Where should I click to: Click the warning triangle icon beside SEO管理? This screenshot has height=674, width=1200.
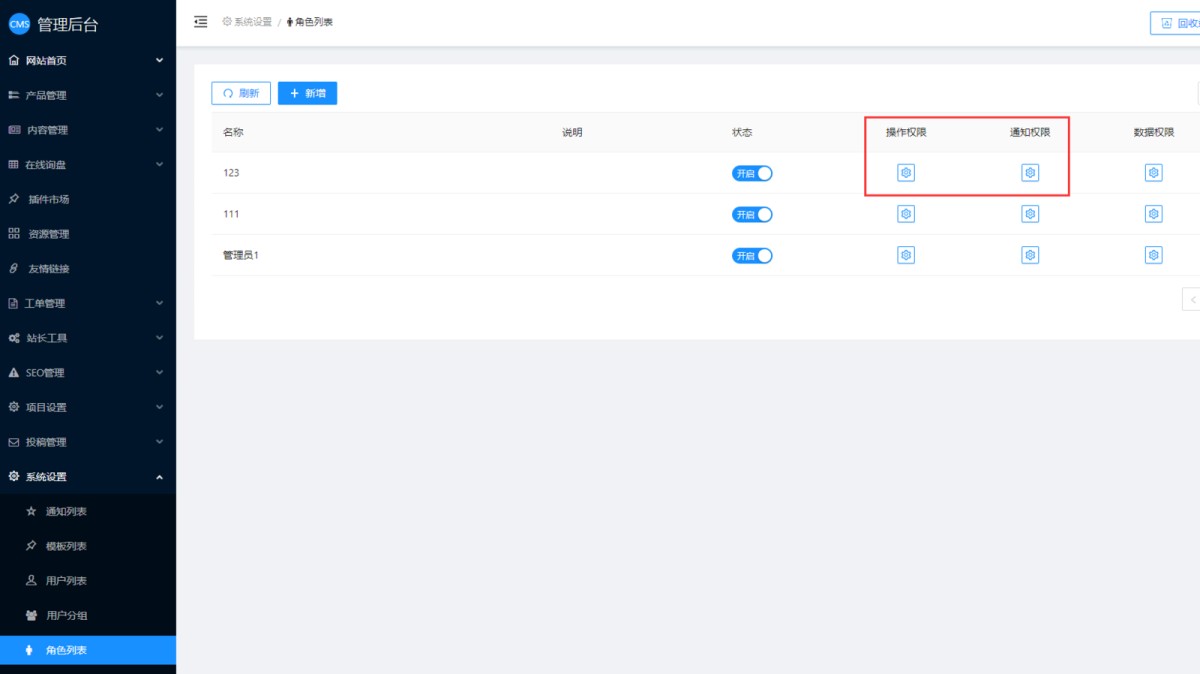14,372
